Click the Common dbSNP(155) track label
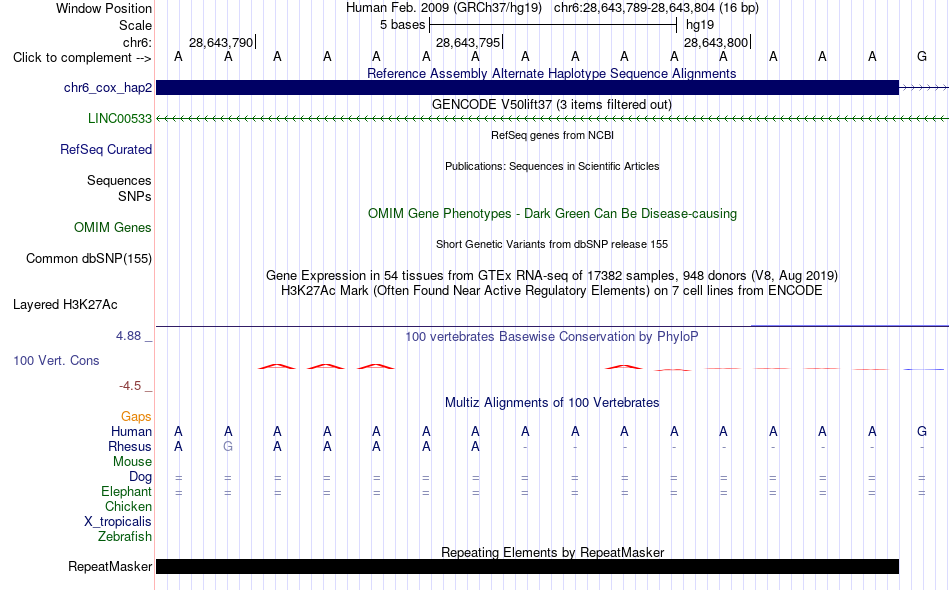 tap(89, 259)
